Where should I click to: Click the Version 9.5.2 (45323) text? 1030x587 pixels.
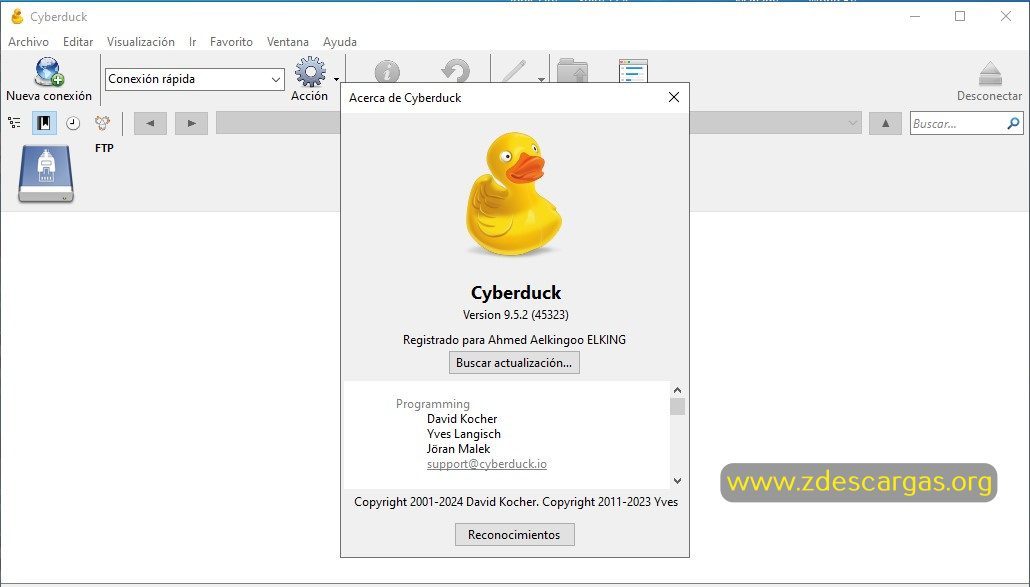[x=516, y=315]
